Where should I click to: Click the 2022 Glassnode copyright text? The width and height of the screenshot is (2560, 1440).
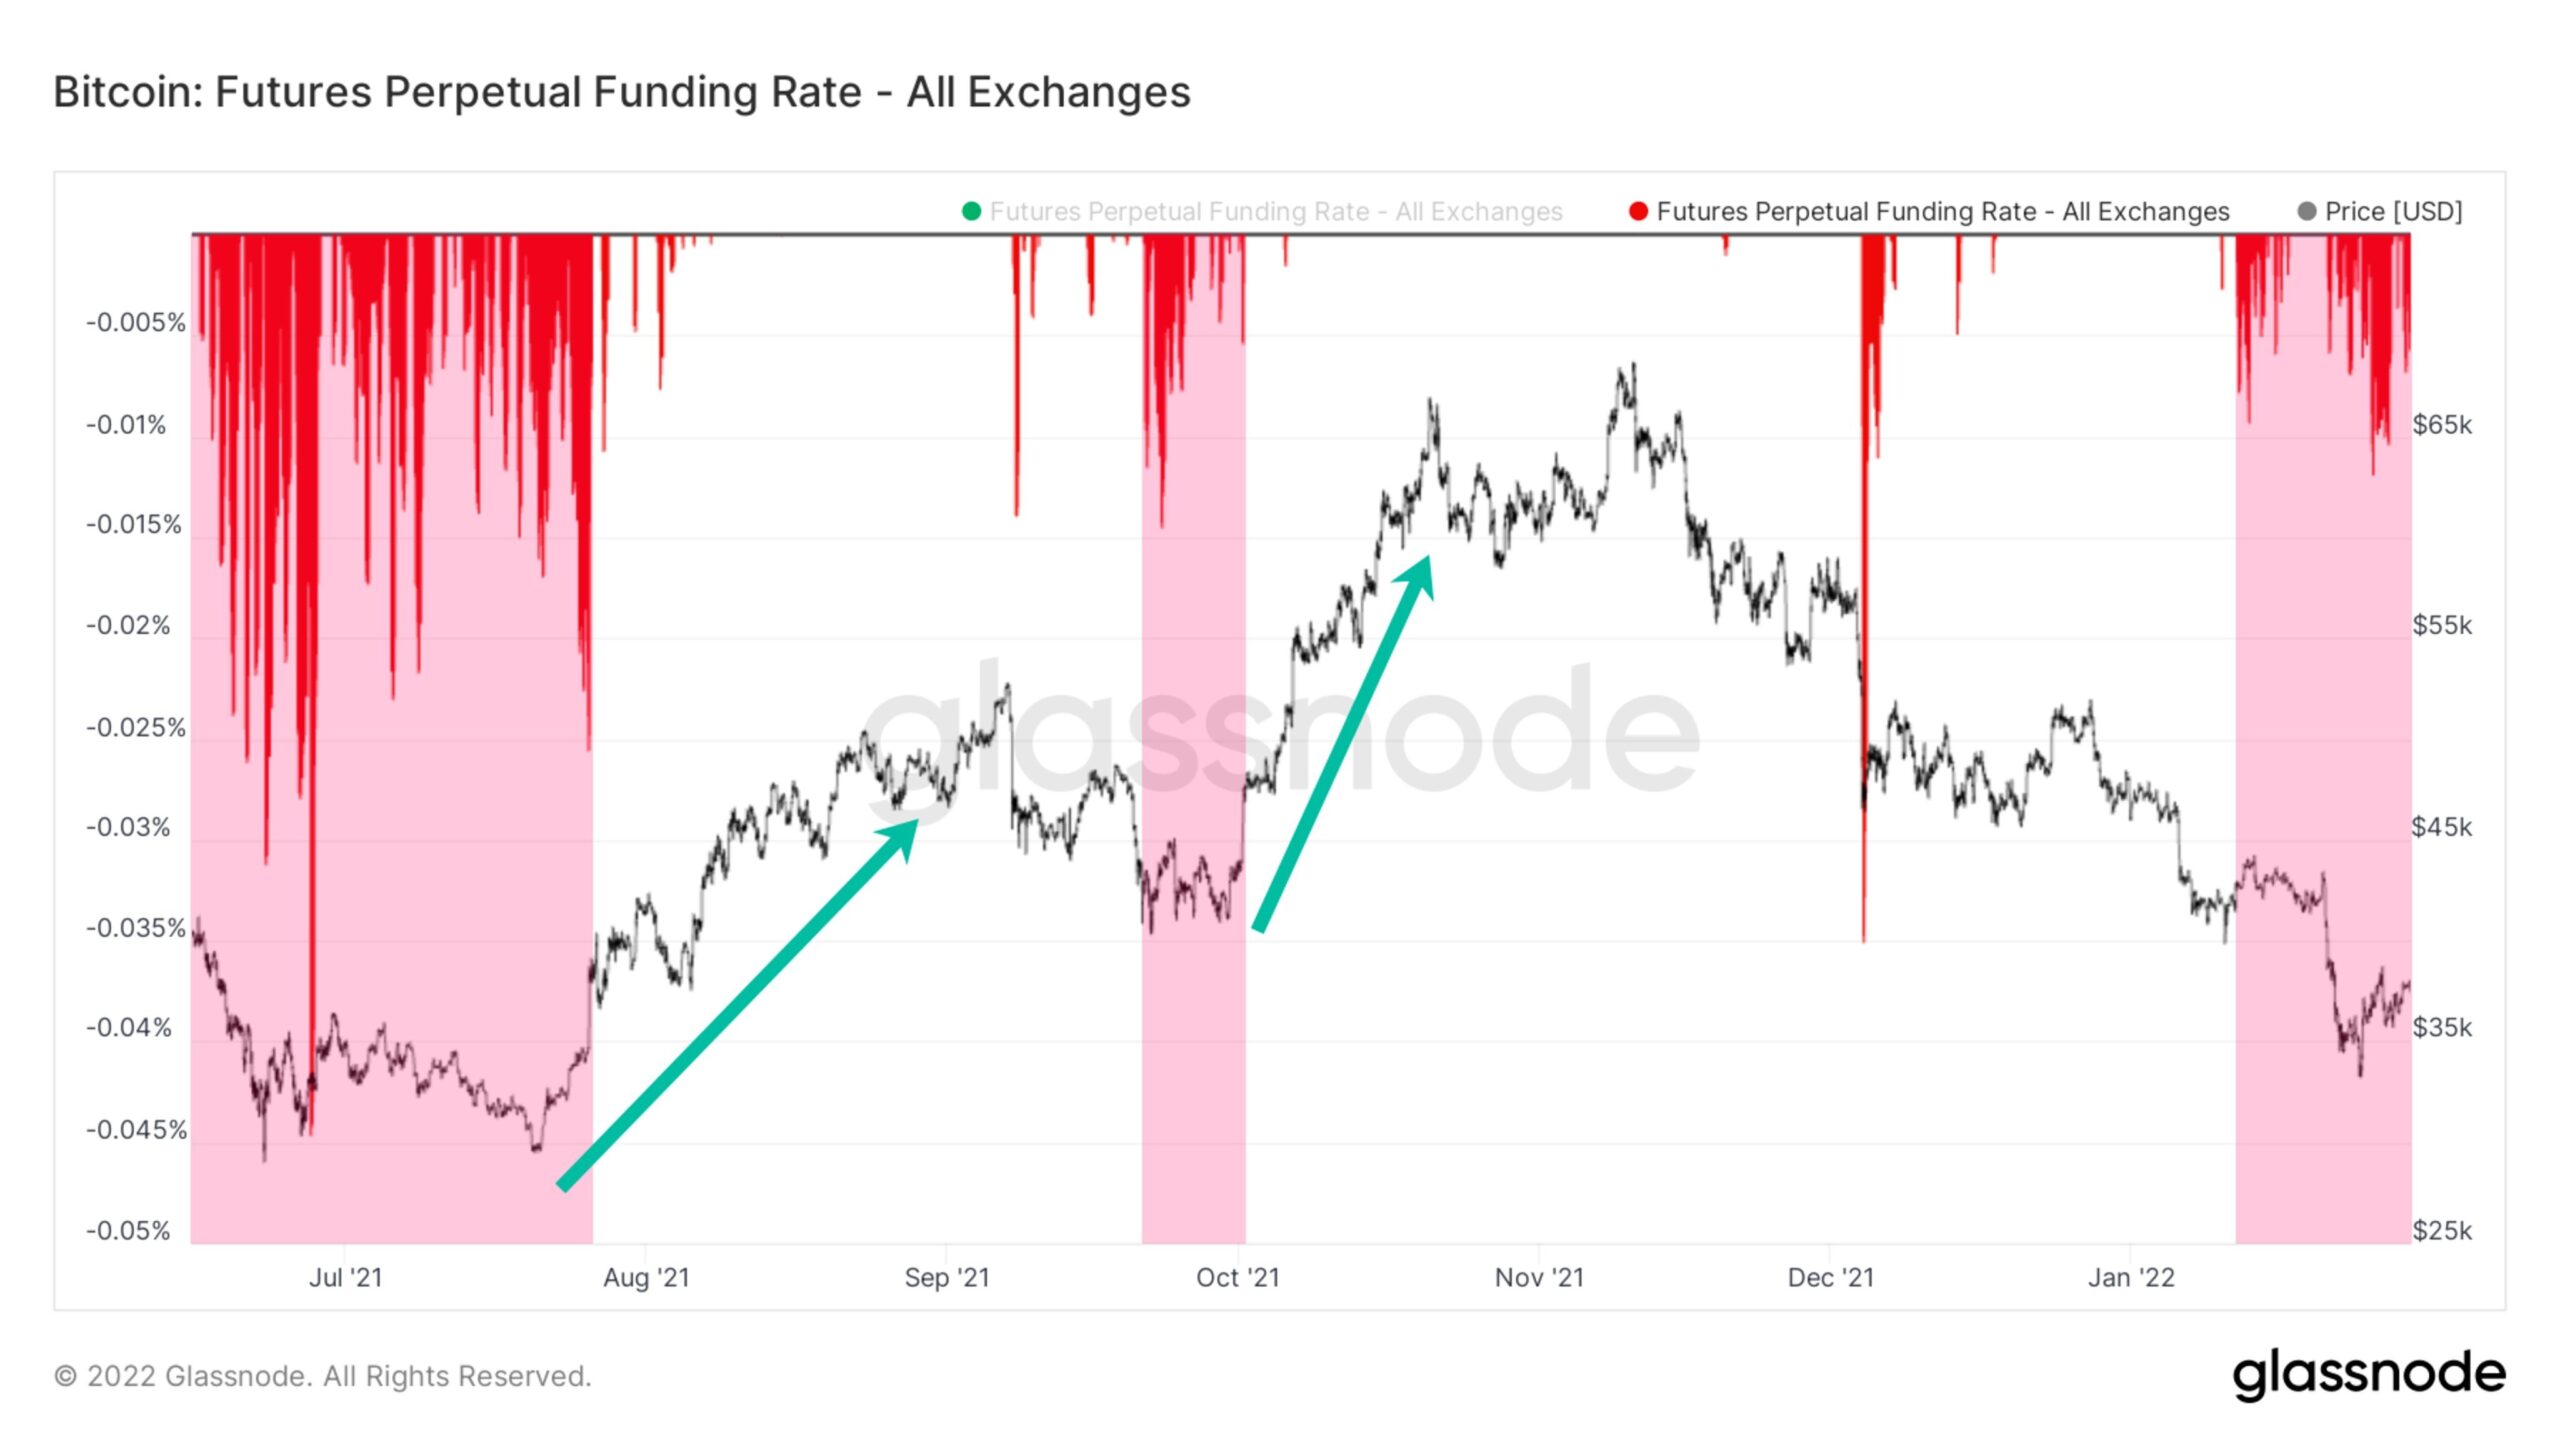(323, 1376)
